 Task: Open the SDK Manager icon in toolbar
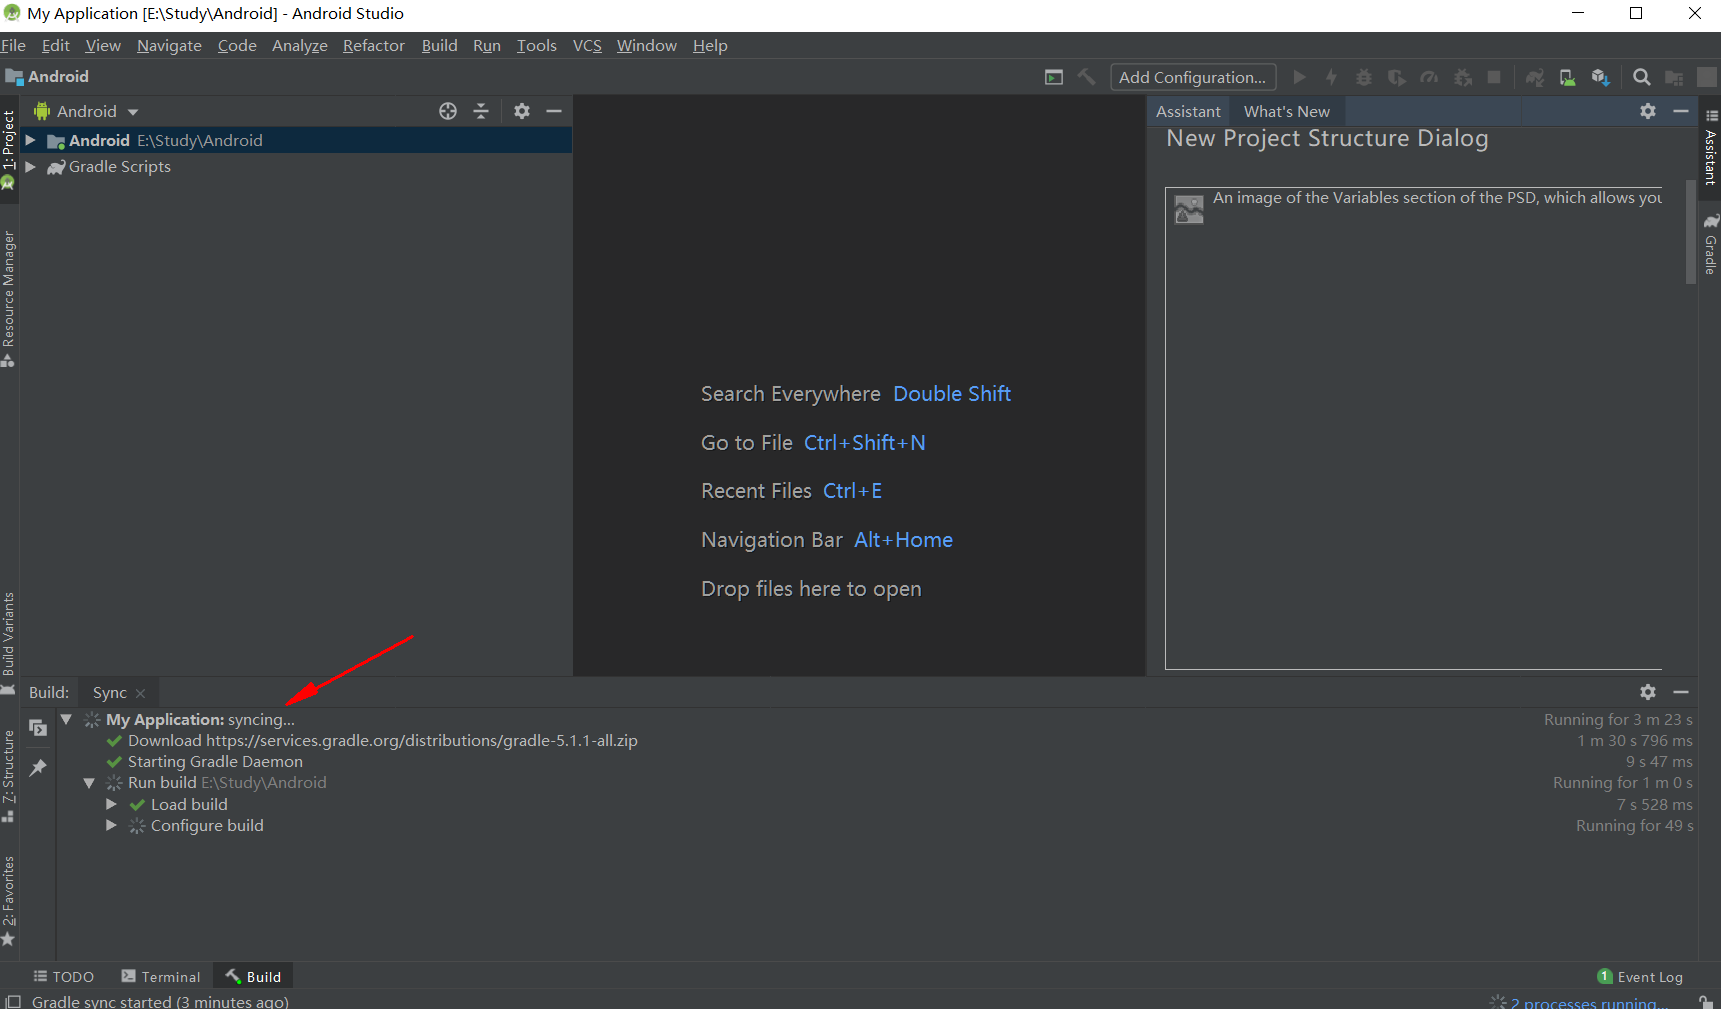(1600, 77)
